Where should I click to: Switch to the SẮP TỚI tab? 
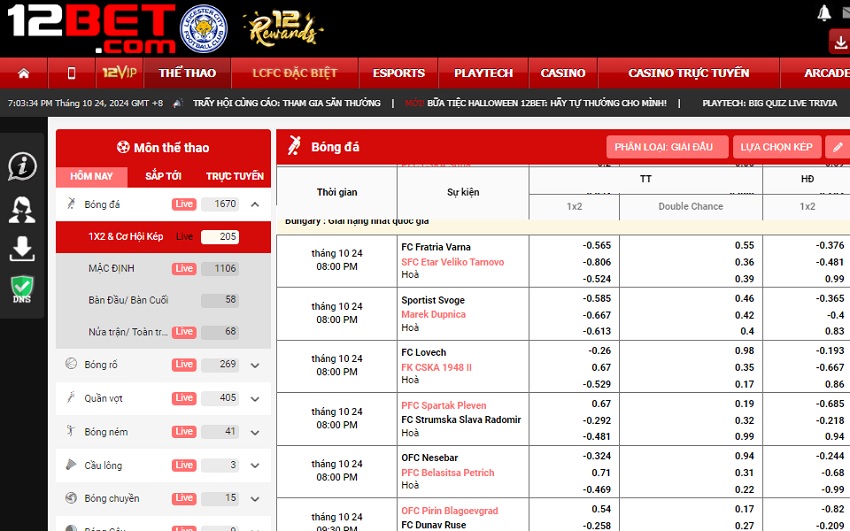(x=163, y=176)
